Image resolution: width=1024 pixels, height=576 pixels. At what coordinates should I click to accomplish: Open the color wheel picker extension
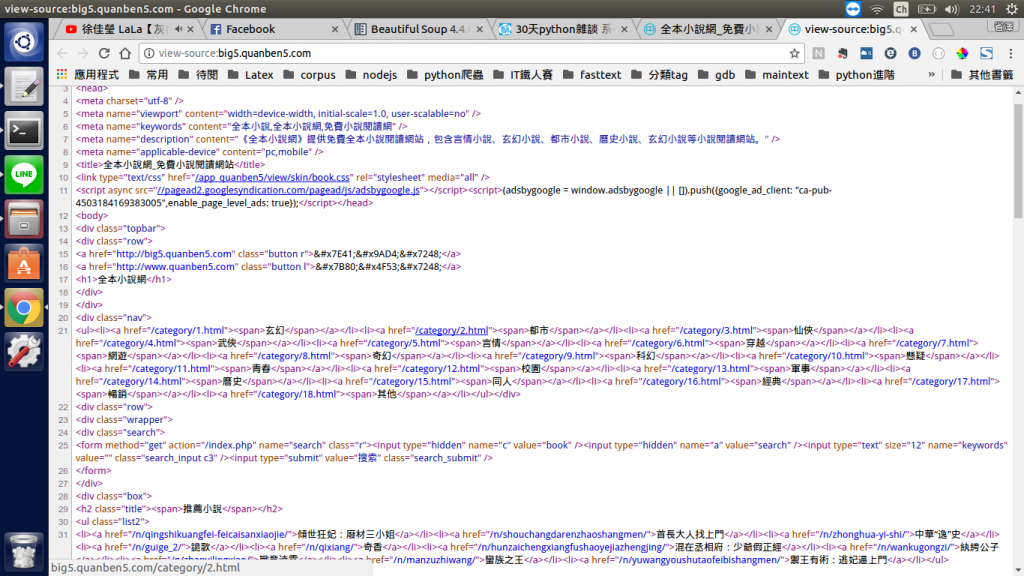tap(962, 53)
